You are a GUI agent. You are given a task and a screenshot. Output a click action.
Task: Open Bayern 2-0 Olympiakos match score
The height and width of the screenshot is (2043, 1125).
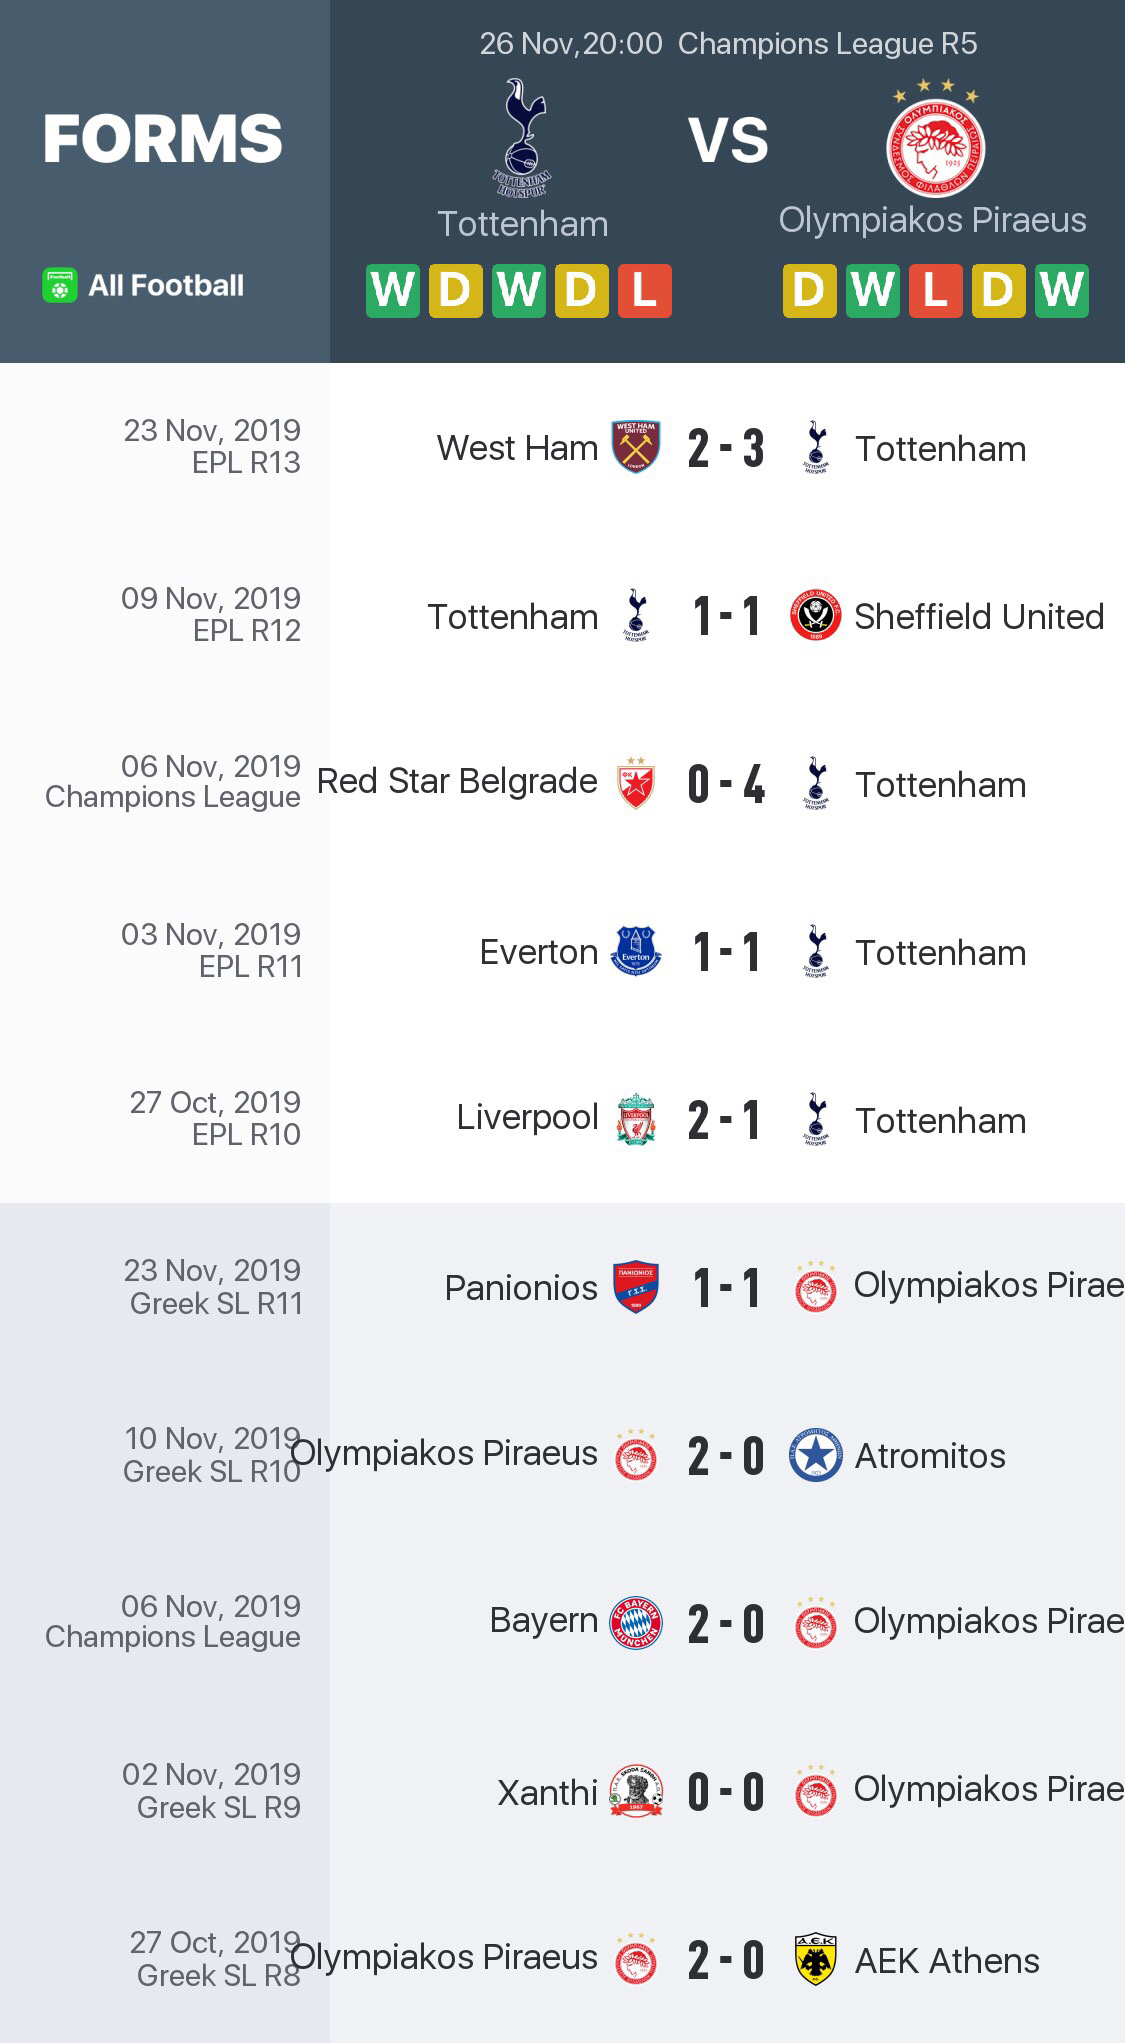[x=726, y=1623]
